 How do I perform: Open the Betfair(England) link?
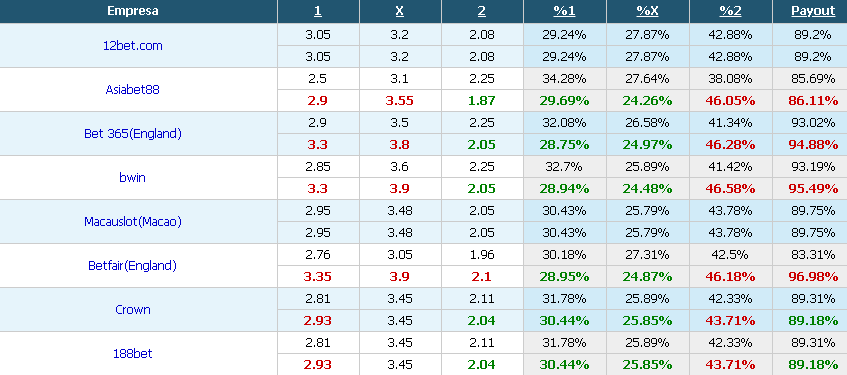132,265
